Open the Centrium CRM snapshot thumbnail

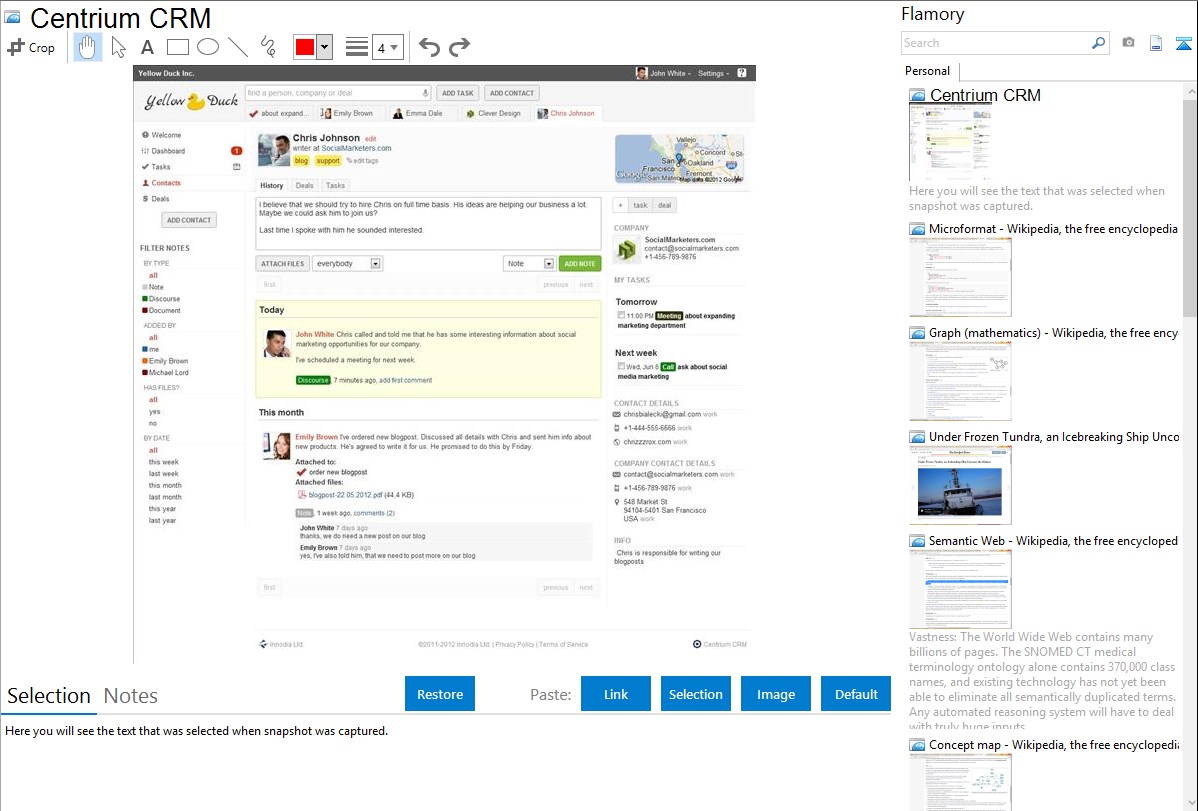[x=950, y=143]
